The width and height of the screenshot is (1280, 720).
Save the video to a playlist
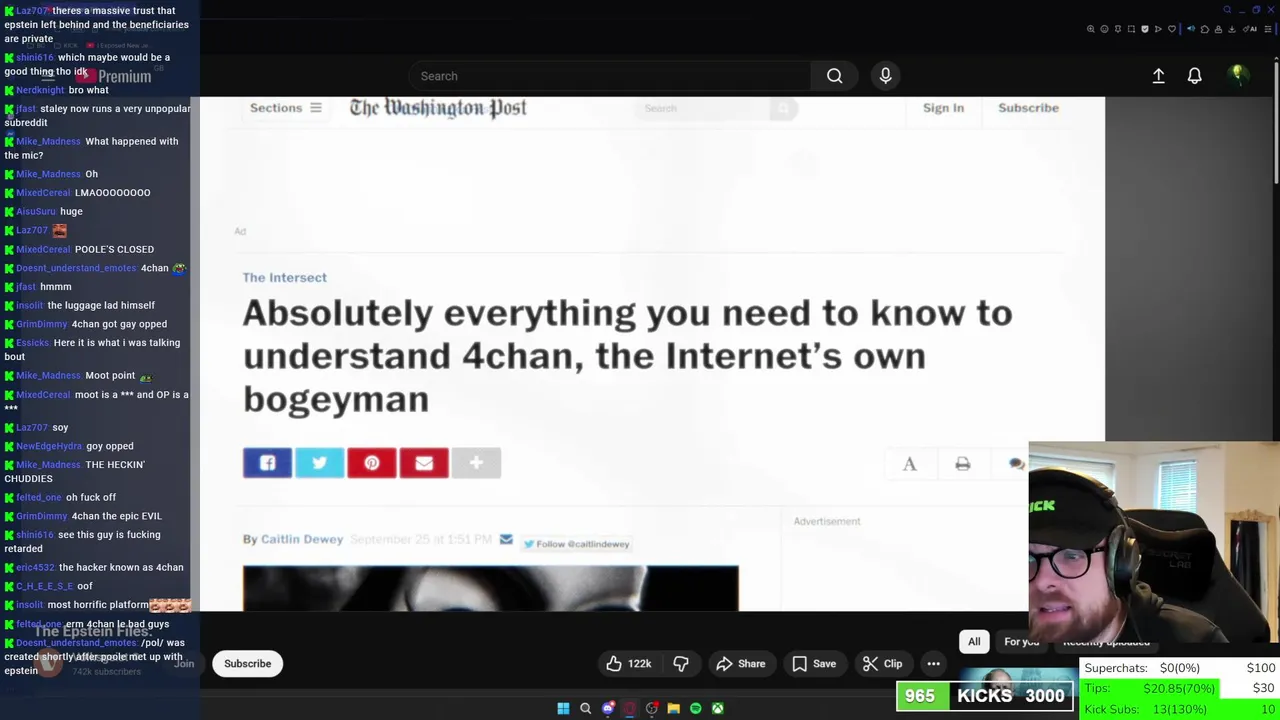click(813, 664)
